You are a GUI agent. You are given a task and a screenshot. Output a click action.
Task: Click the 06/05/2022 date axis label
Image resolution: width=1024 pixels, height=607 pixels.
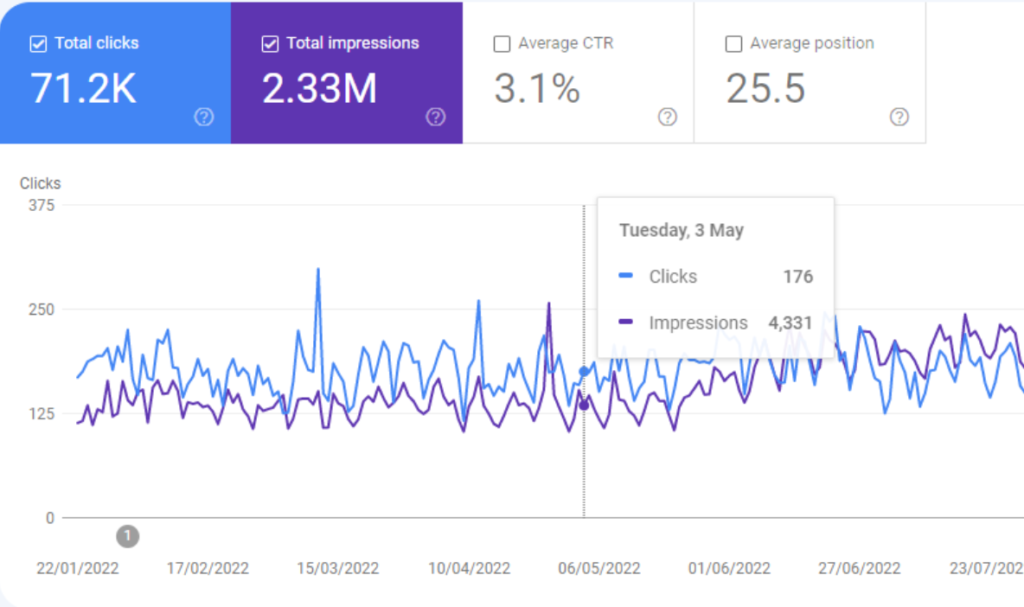pos(599,568)
